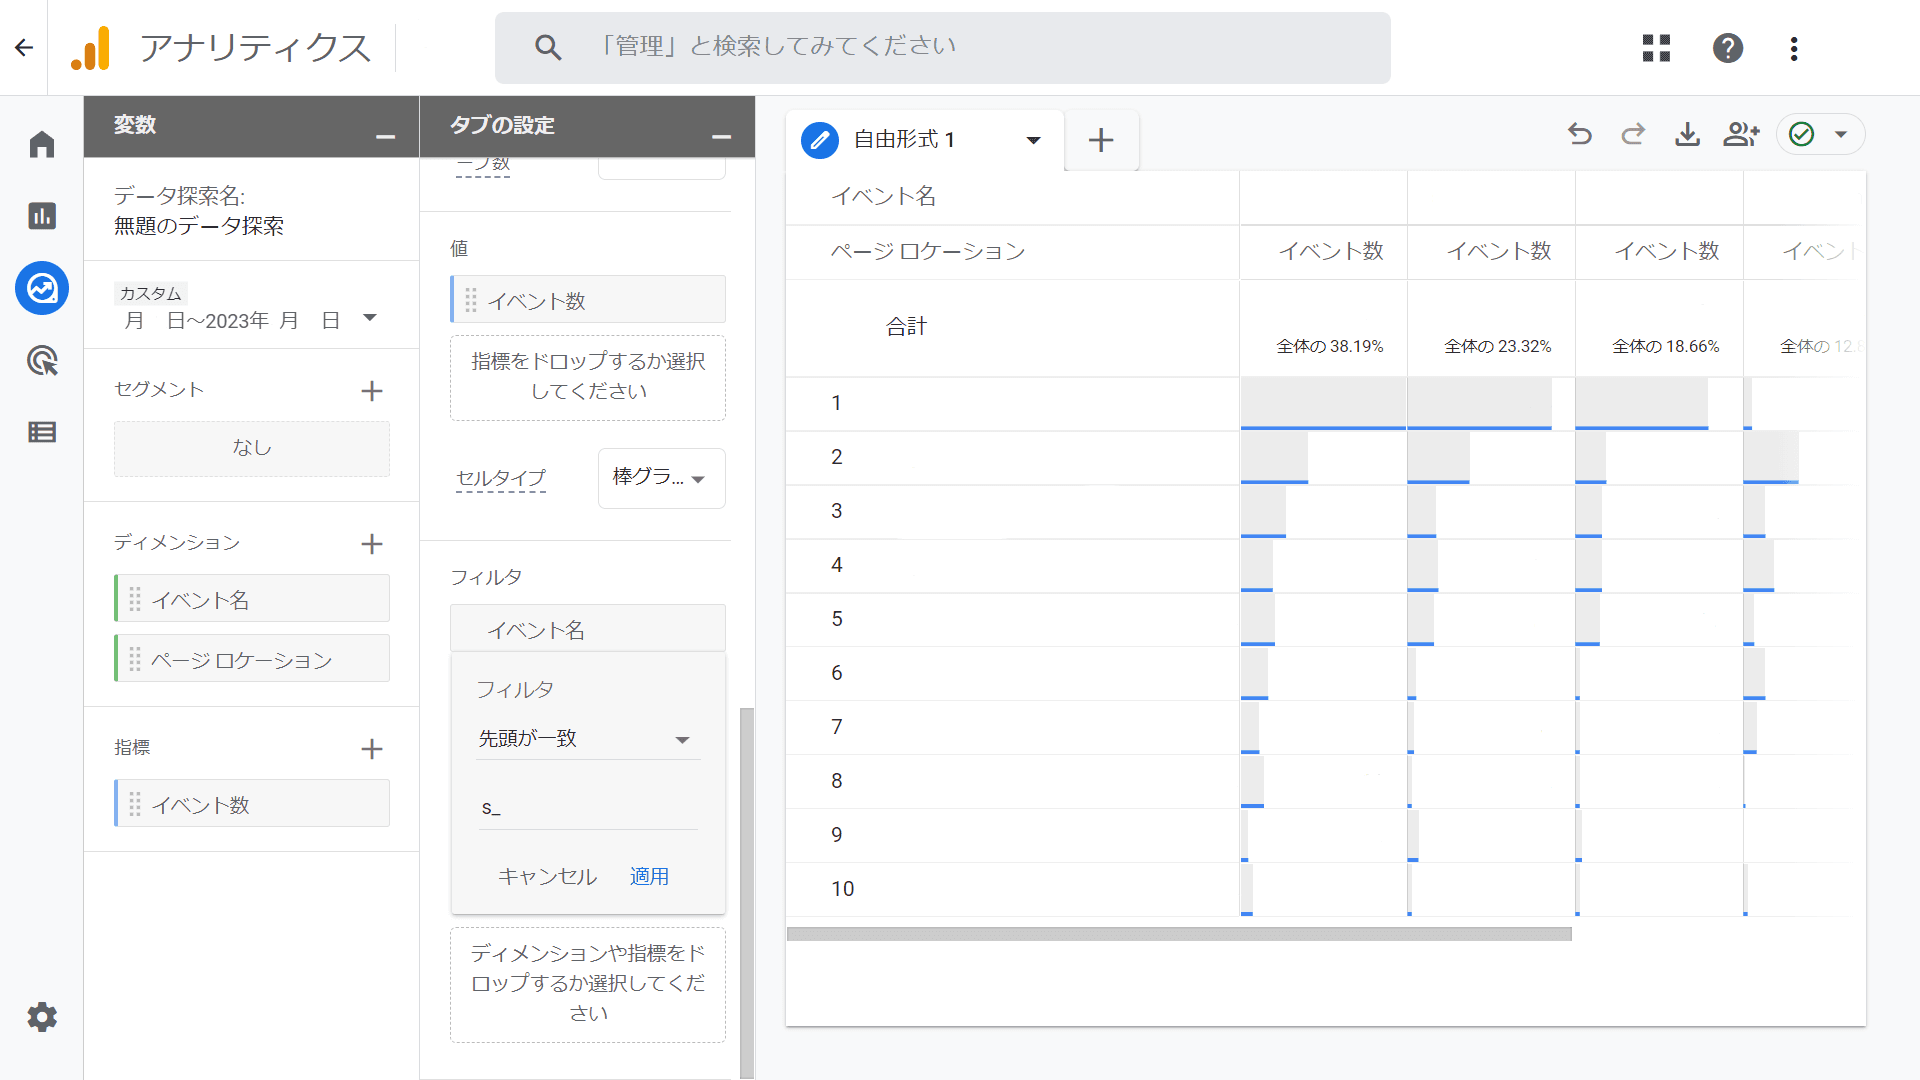Image resolution: width=1920 pixels, height=1080 pixels.
Task: Select イベント数 metric in 指標 section
Action: tap(252, 804)
